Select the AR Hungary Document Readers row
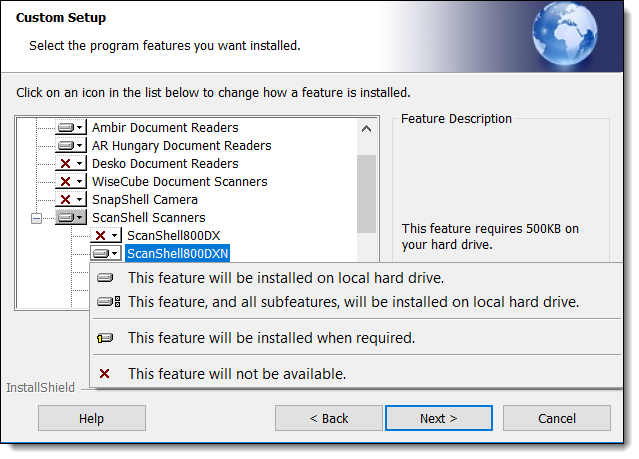 [x=181, y=146]
